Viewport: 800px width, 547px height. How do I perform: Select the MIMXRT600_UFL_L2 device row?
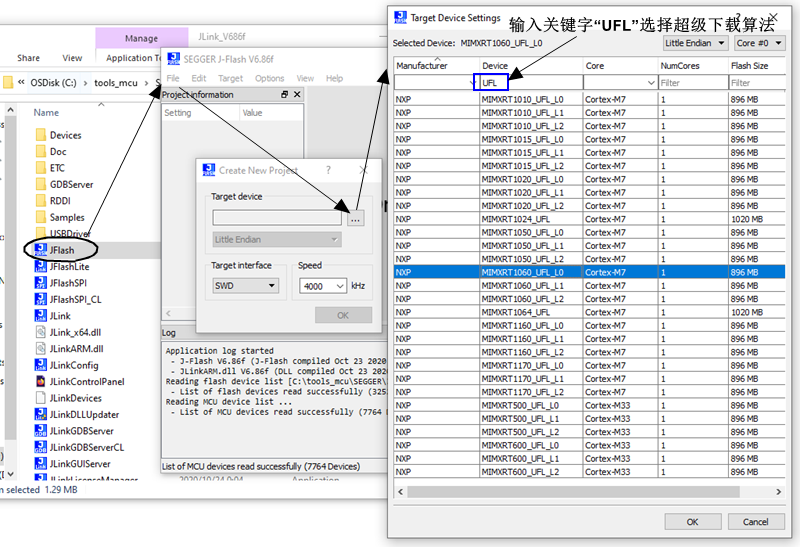[589, 472]
